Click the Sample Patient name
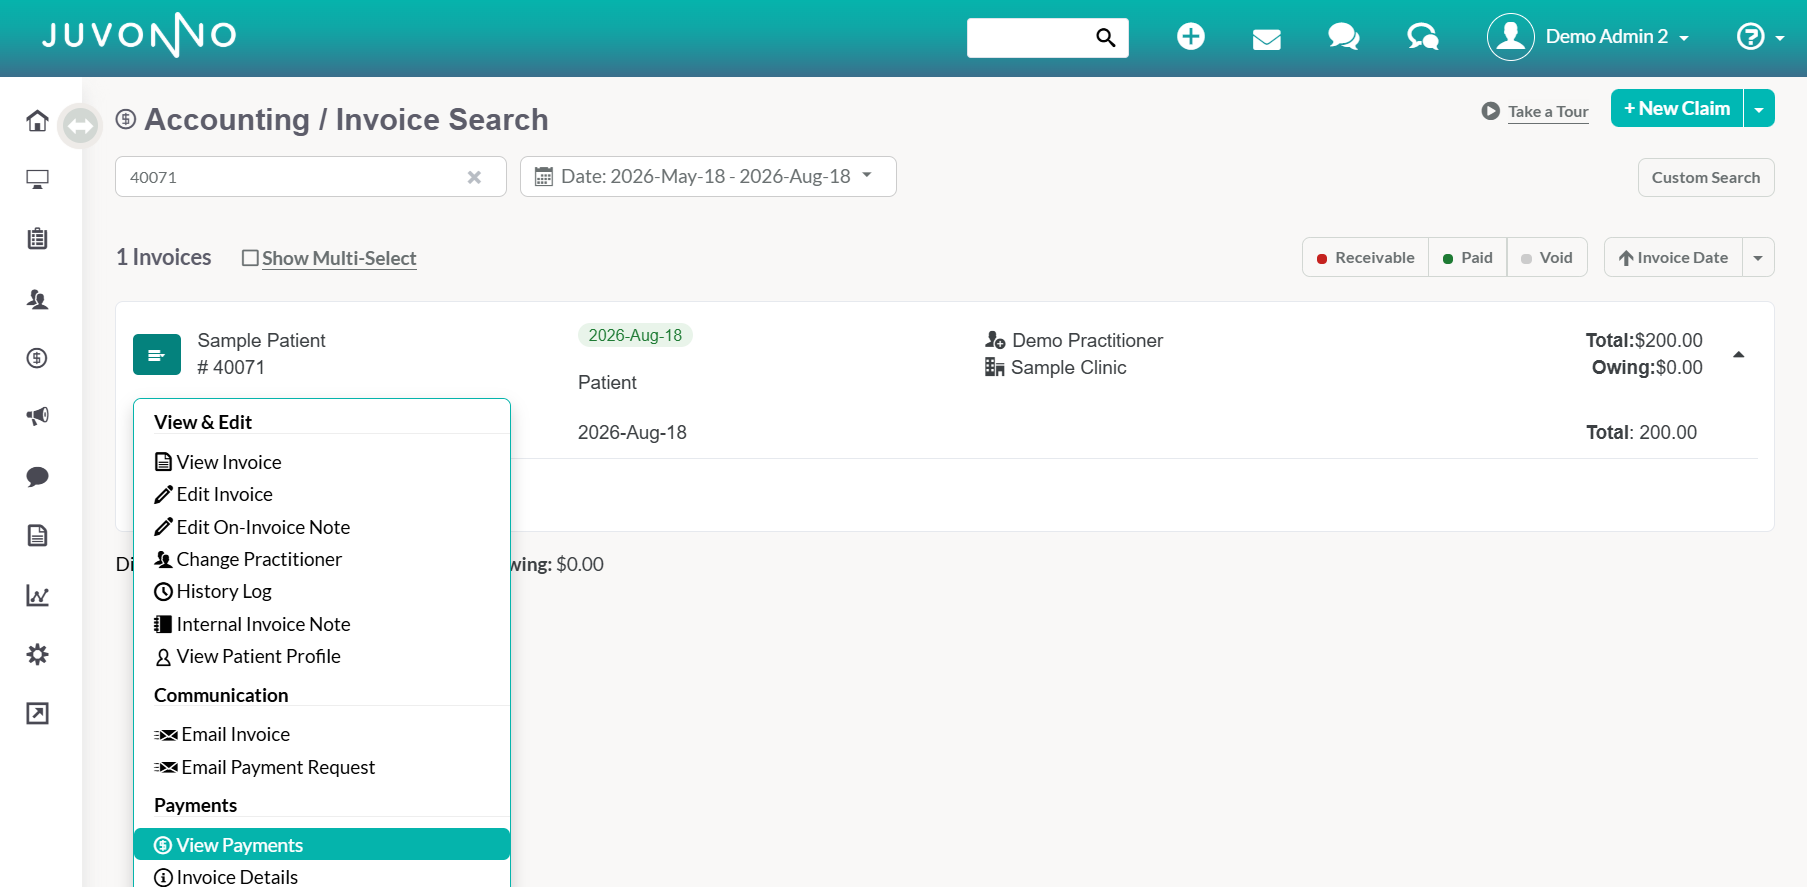1807x887 pixels. click(x=261, y=340)
